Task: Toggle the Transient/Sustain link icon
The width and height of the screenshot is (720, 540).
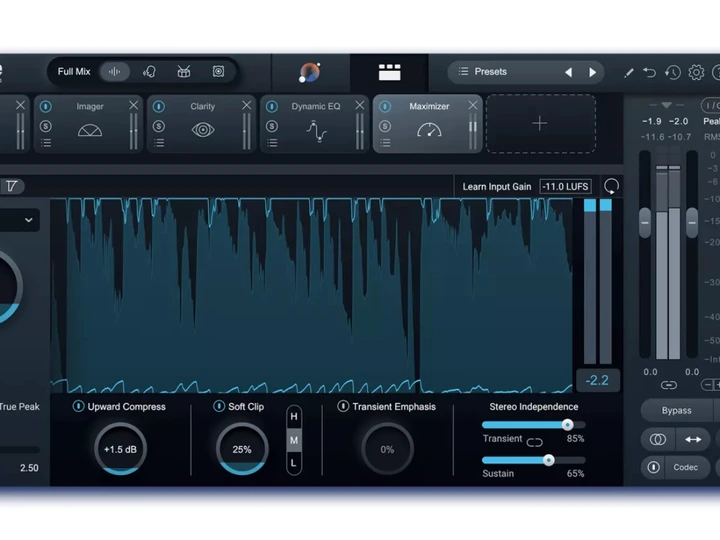Action: click(x=534, y=442)
